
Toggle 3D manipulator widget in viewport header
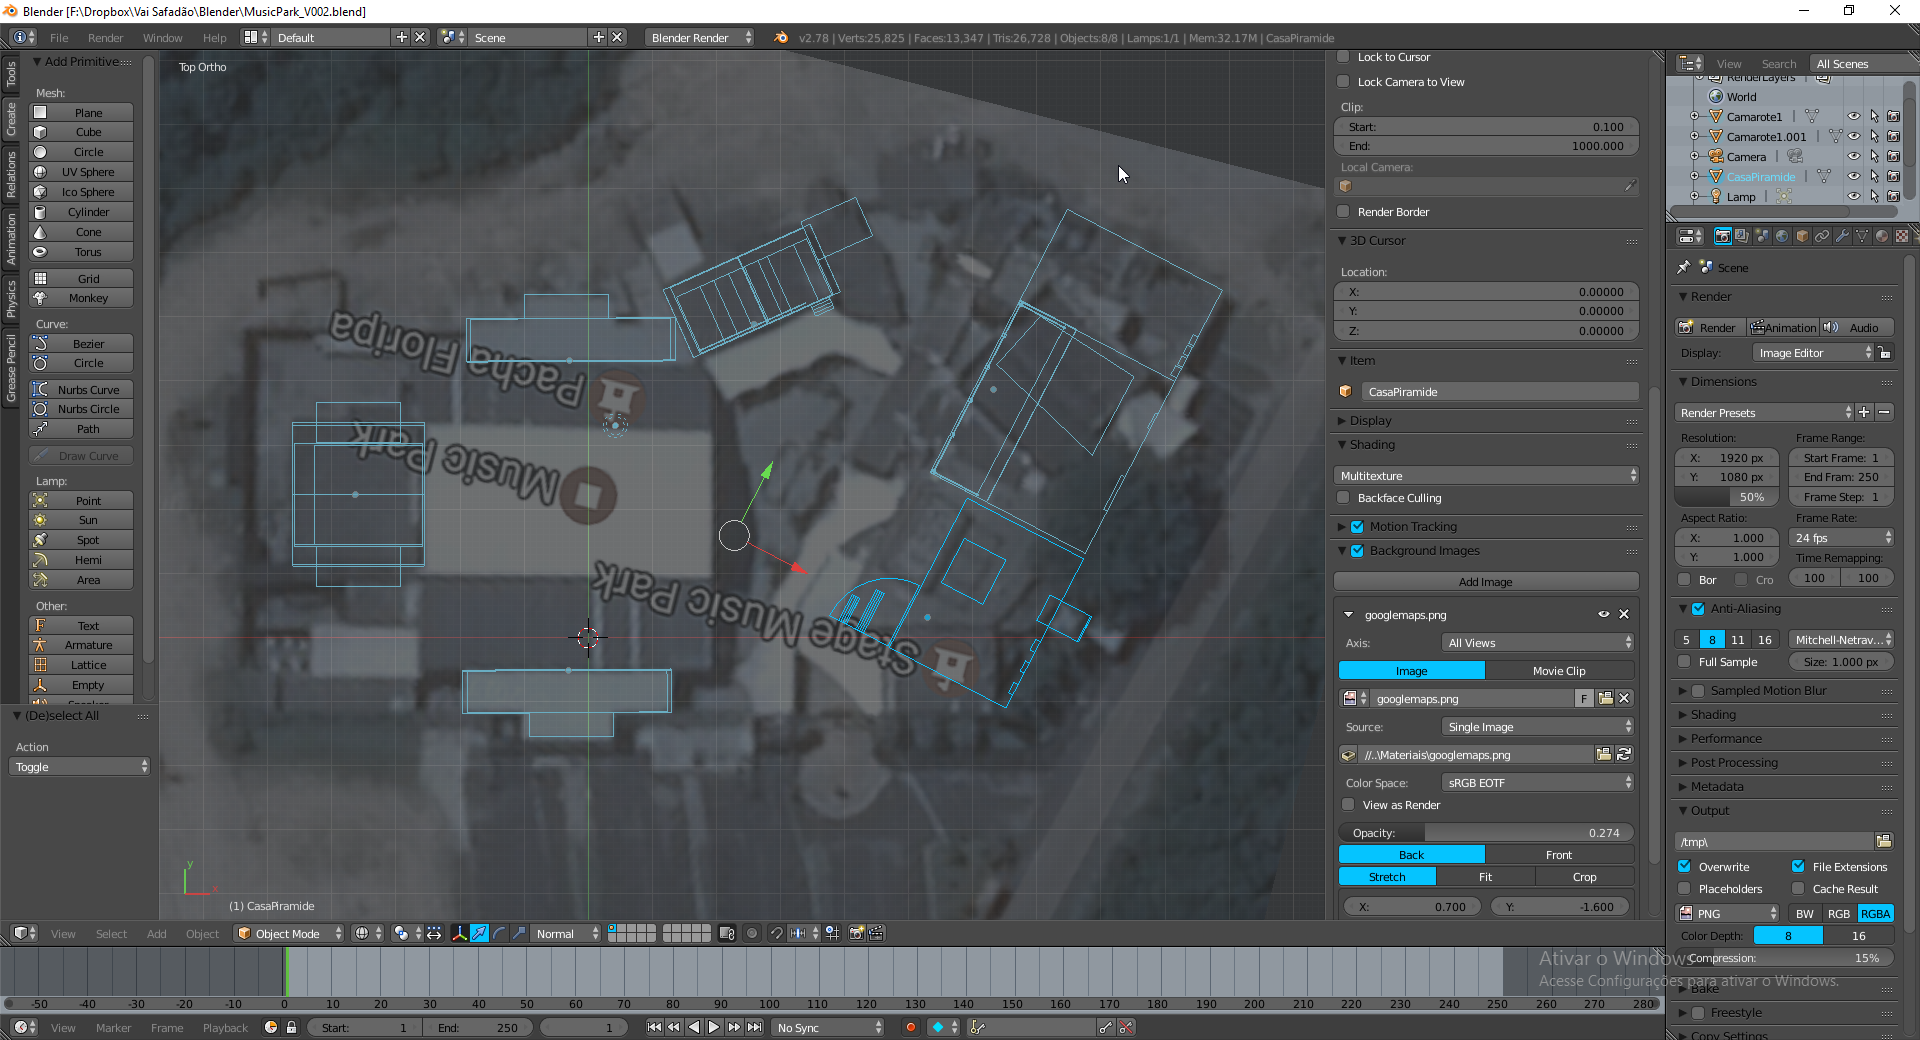tap(459, 933)
